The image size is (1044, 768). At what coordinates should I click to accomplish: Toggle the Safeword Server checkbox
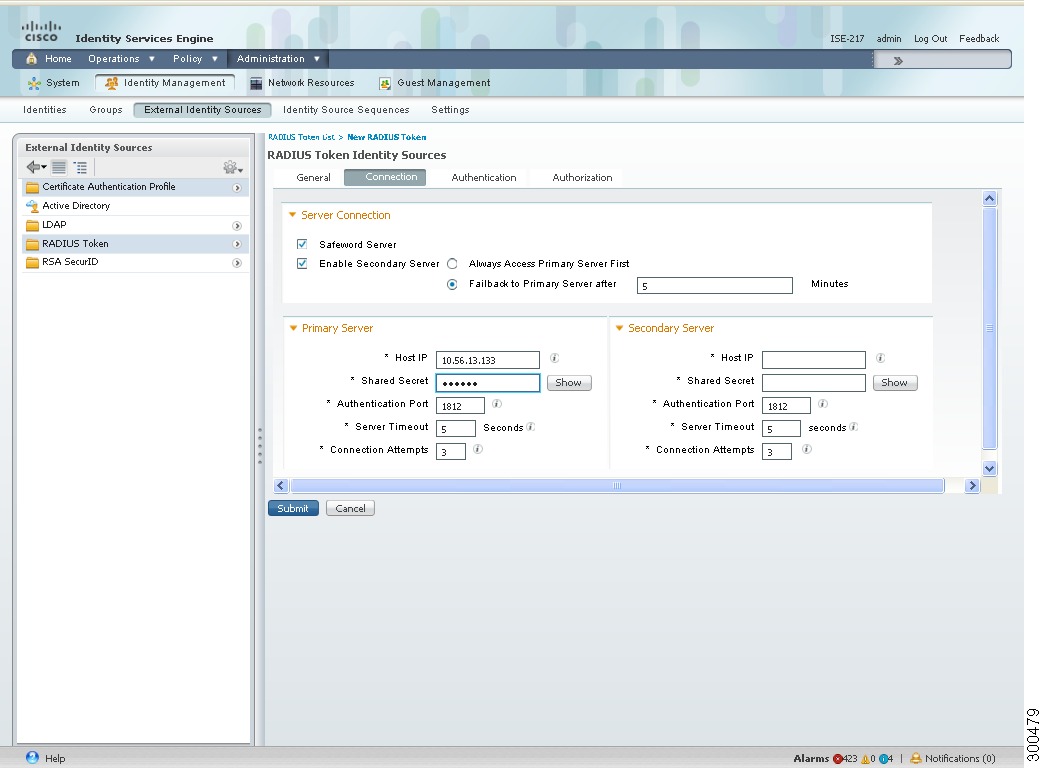tap(302, 244)
